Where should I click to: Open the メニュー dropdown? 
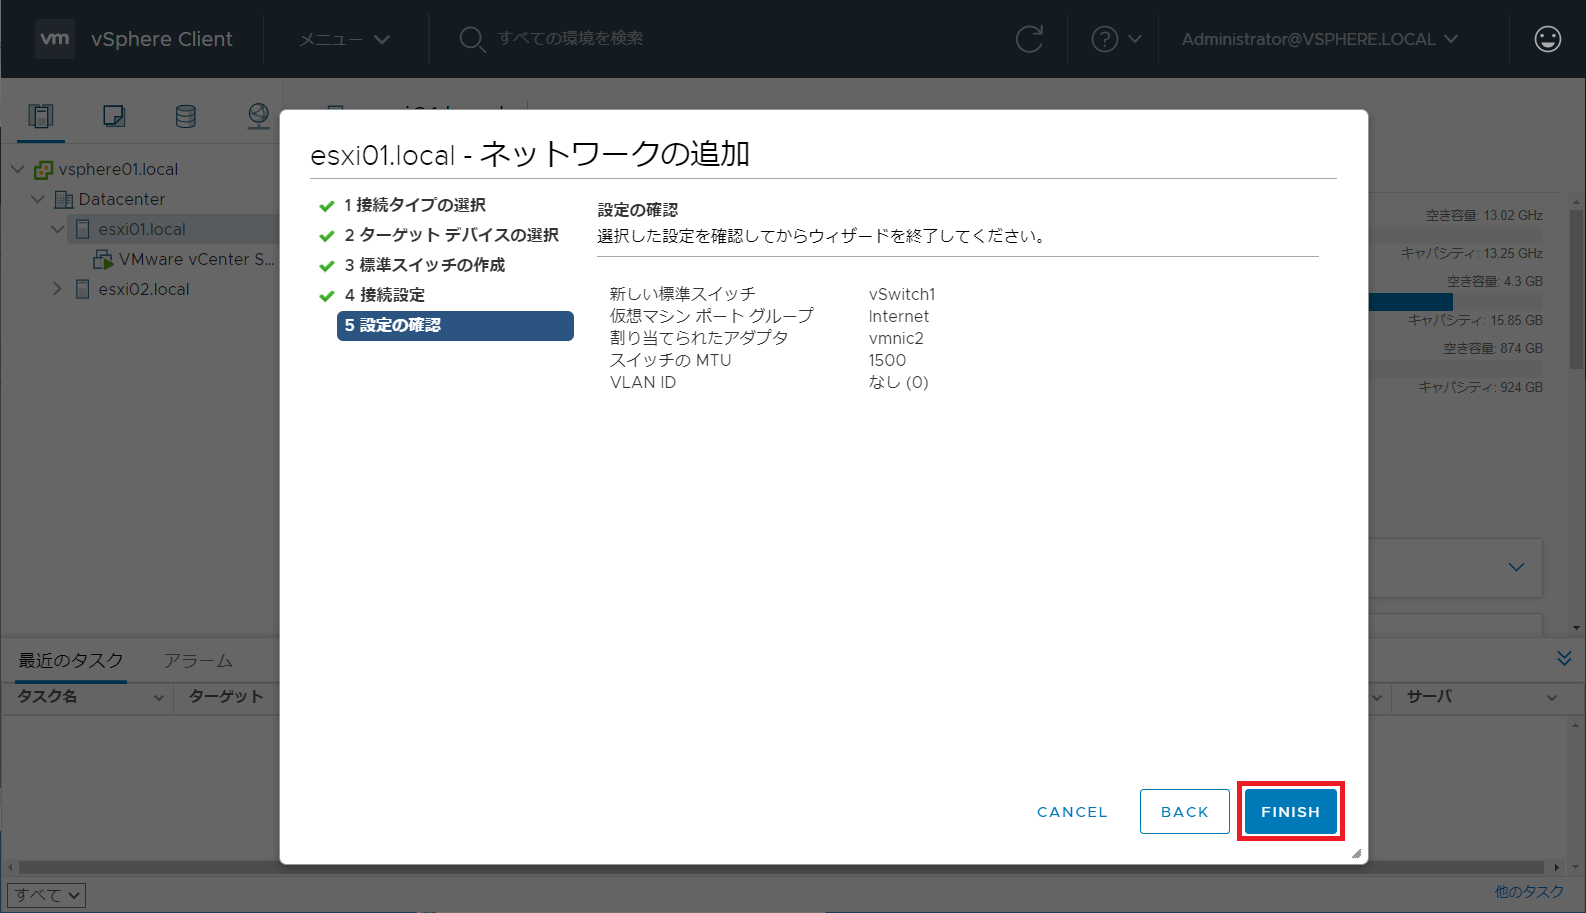point(344,39)
